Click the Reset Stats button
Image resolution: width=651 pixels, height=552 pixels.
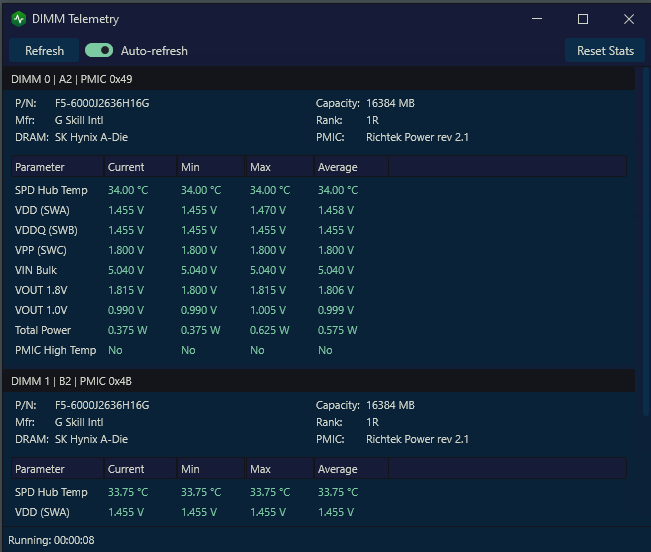[x=605, y=51]
